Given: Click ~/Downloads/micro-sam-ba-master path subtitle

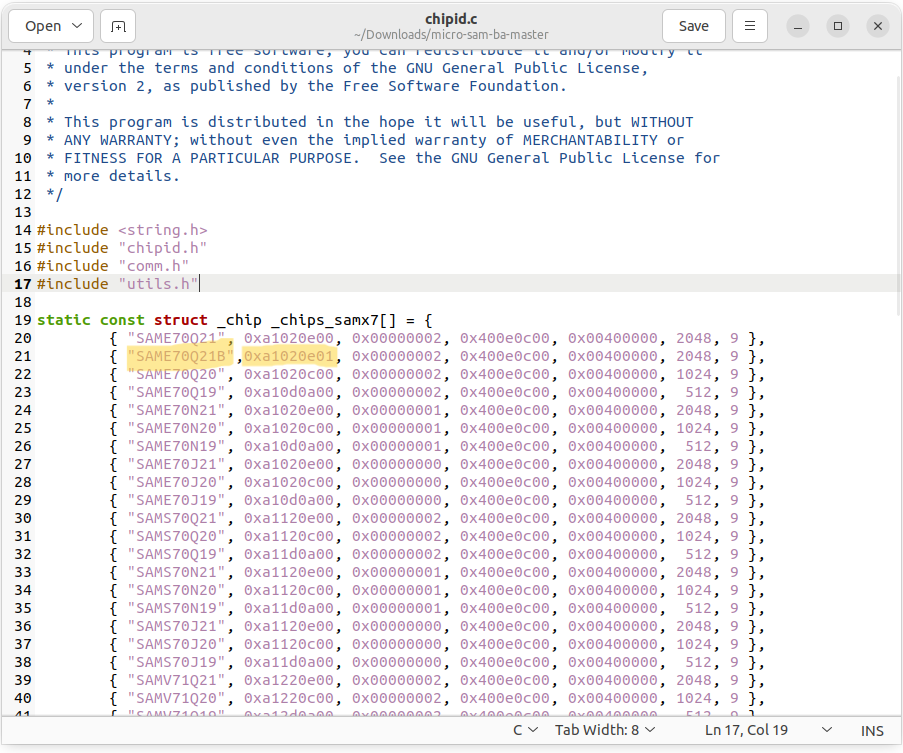Looking at the screenshot, I should [451, 35].
